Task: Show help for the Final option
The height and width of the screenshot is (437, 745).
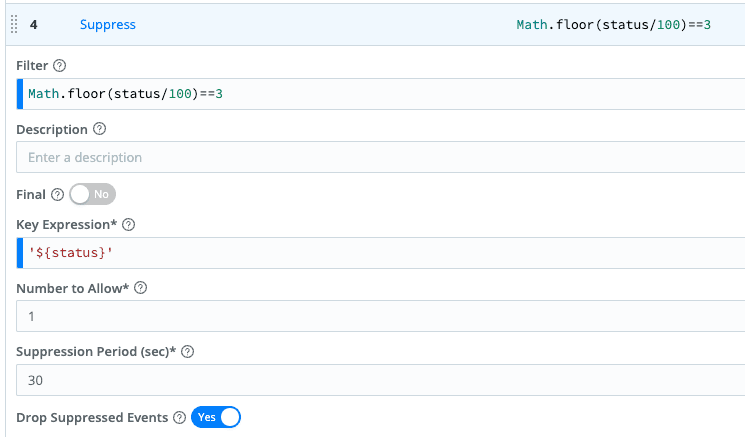Action: point(57,194)
